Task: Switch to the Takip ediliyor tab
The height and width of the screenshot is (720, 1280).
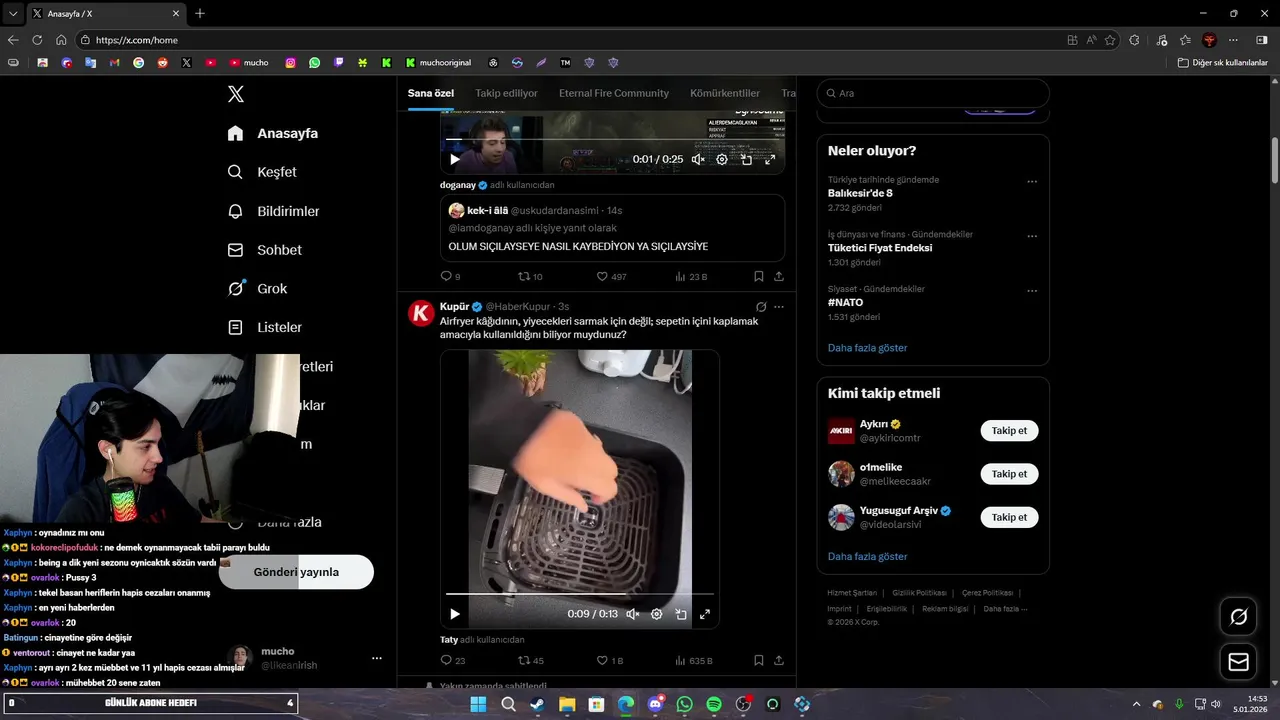Action: coord(506,93)
